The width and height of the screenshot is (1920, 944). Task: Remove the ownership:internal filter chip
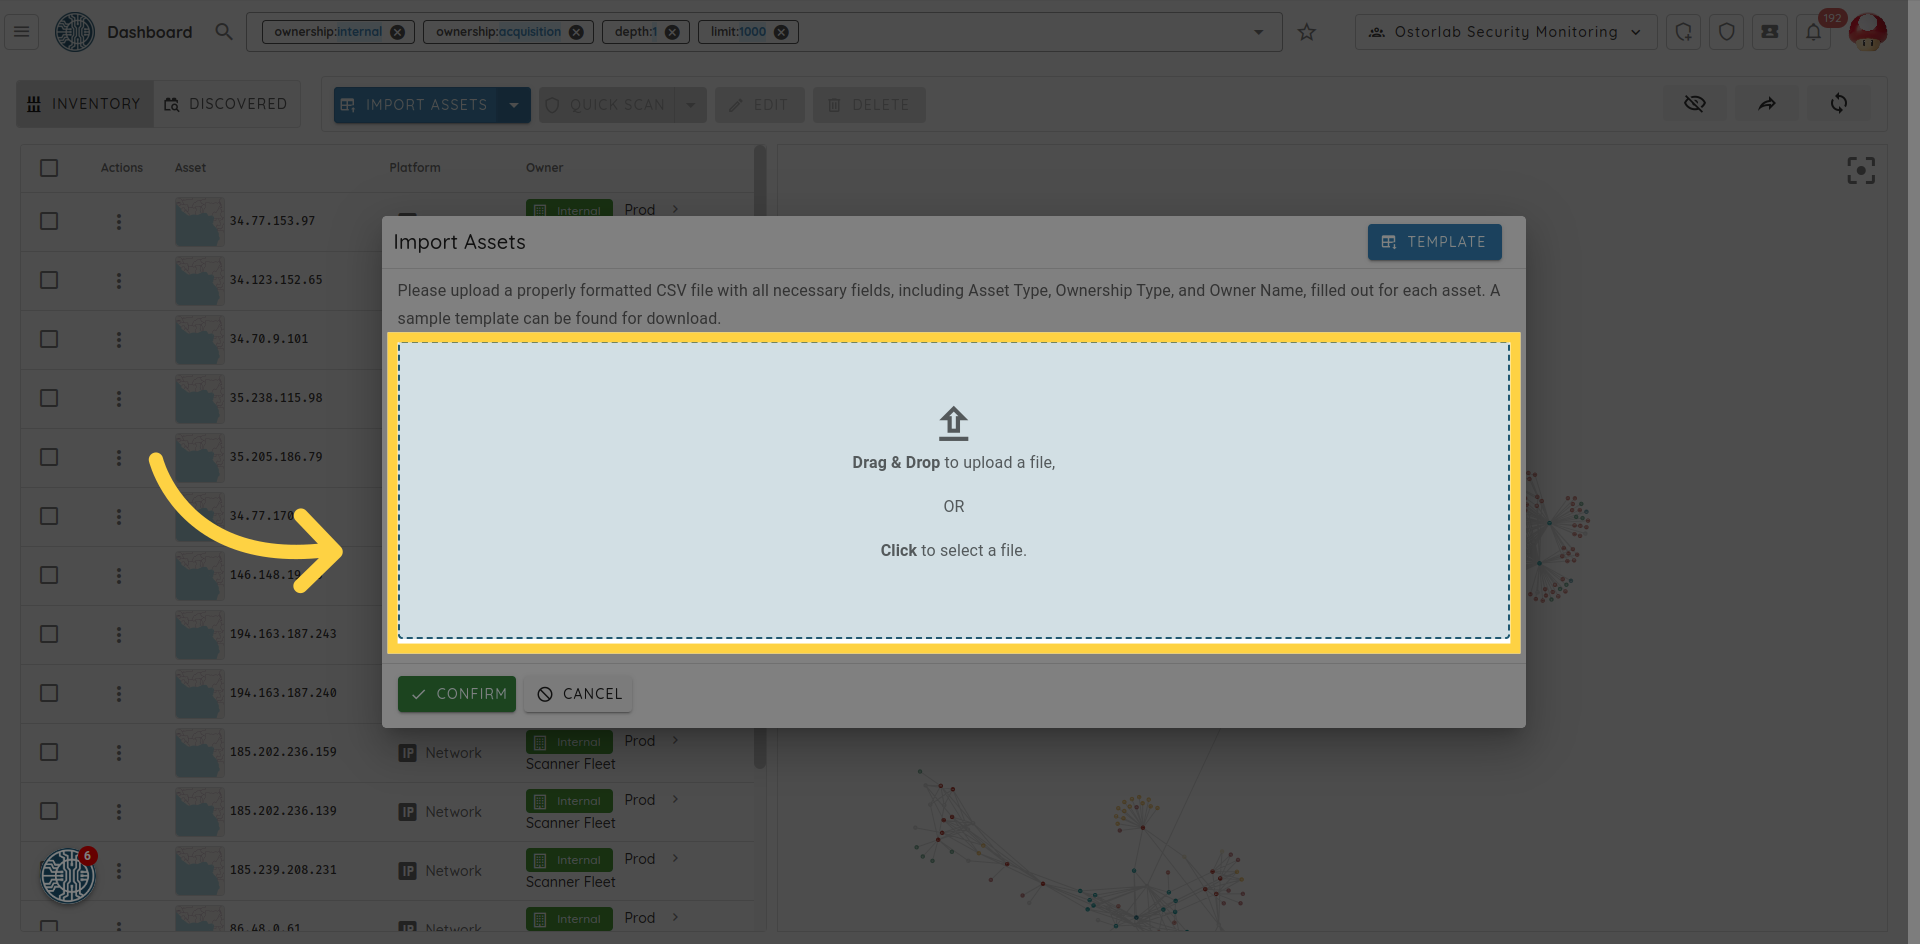[397, 32]
